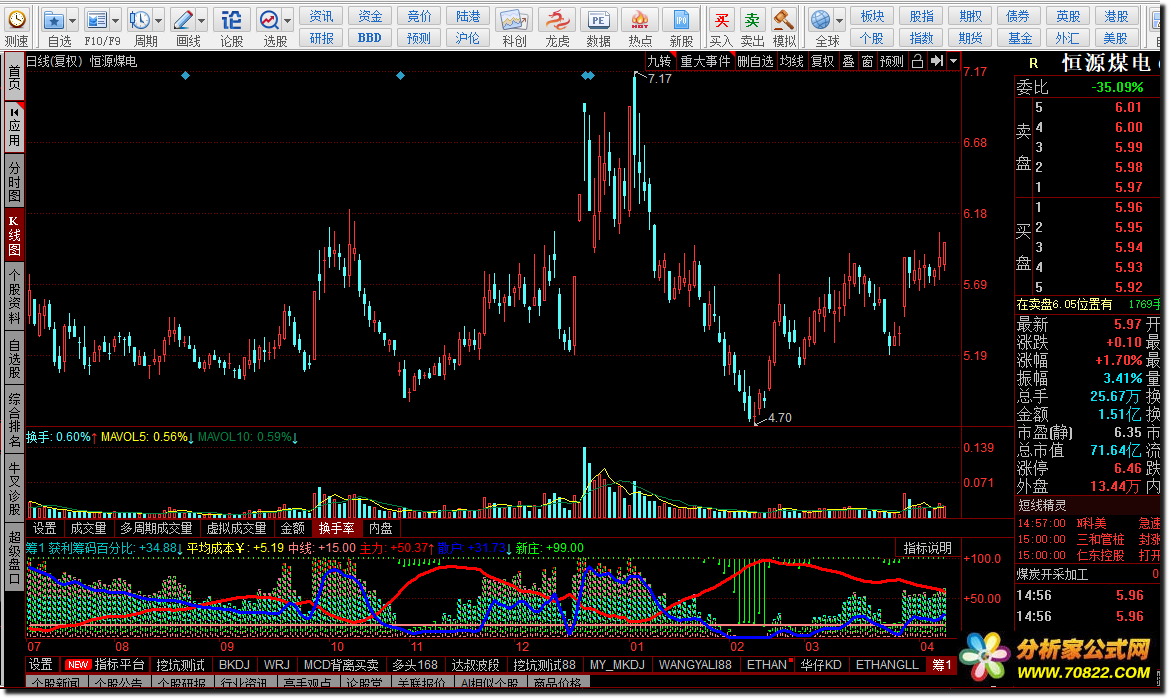1170x698 pixels.
Task: Open the 测速 speed test clock icon
Action: [x=16, y=19]
